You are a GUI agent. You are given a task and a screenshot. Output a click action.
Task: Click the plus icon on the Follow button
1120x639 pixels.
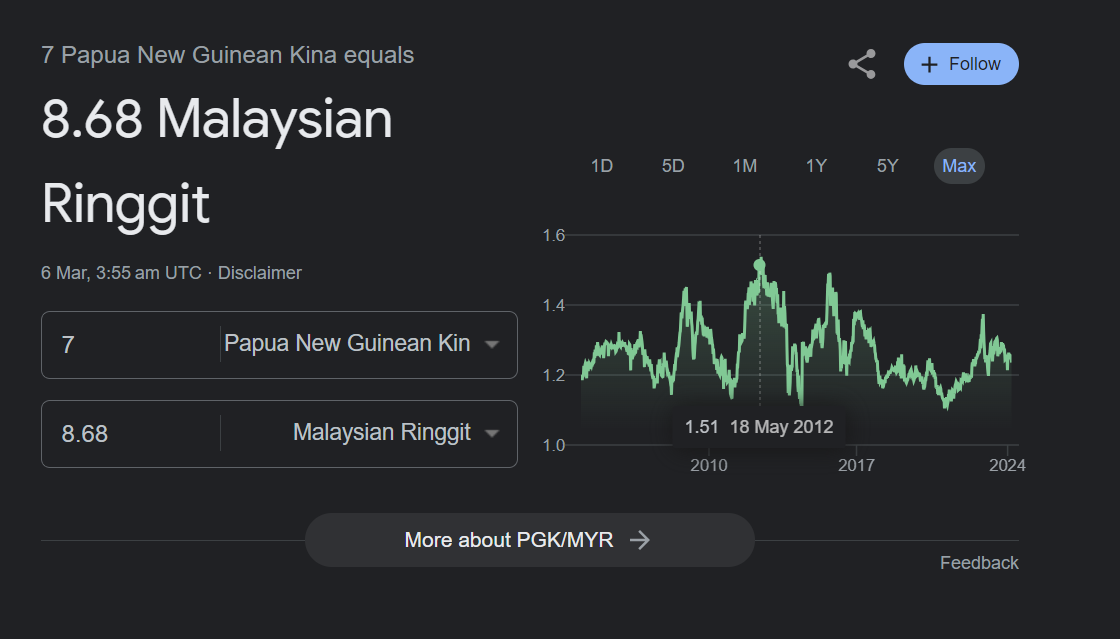click(x=929, y=65)
